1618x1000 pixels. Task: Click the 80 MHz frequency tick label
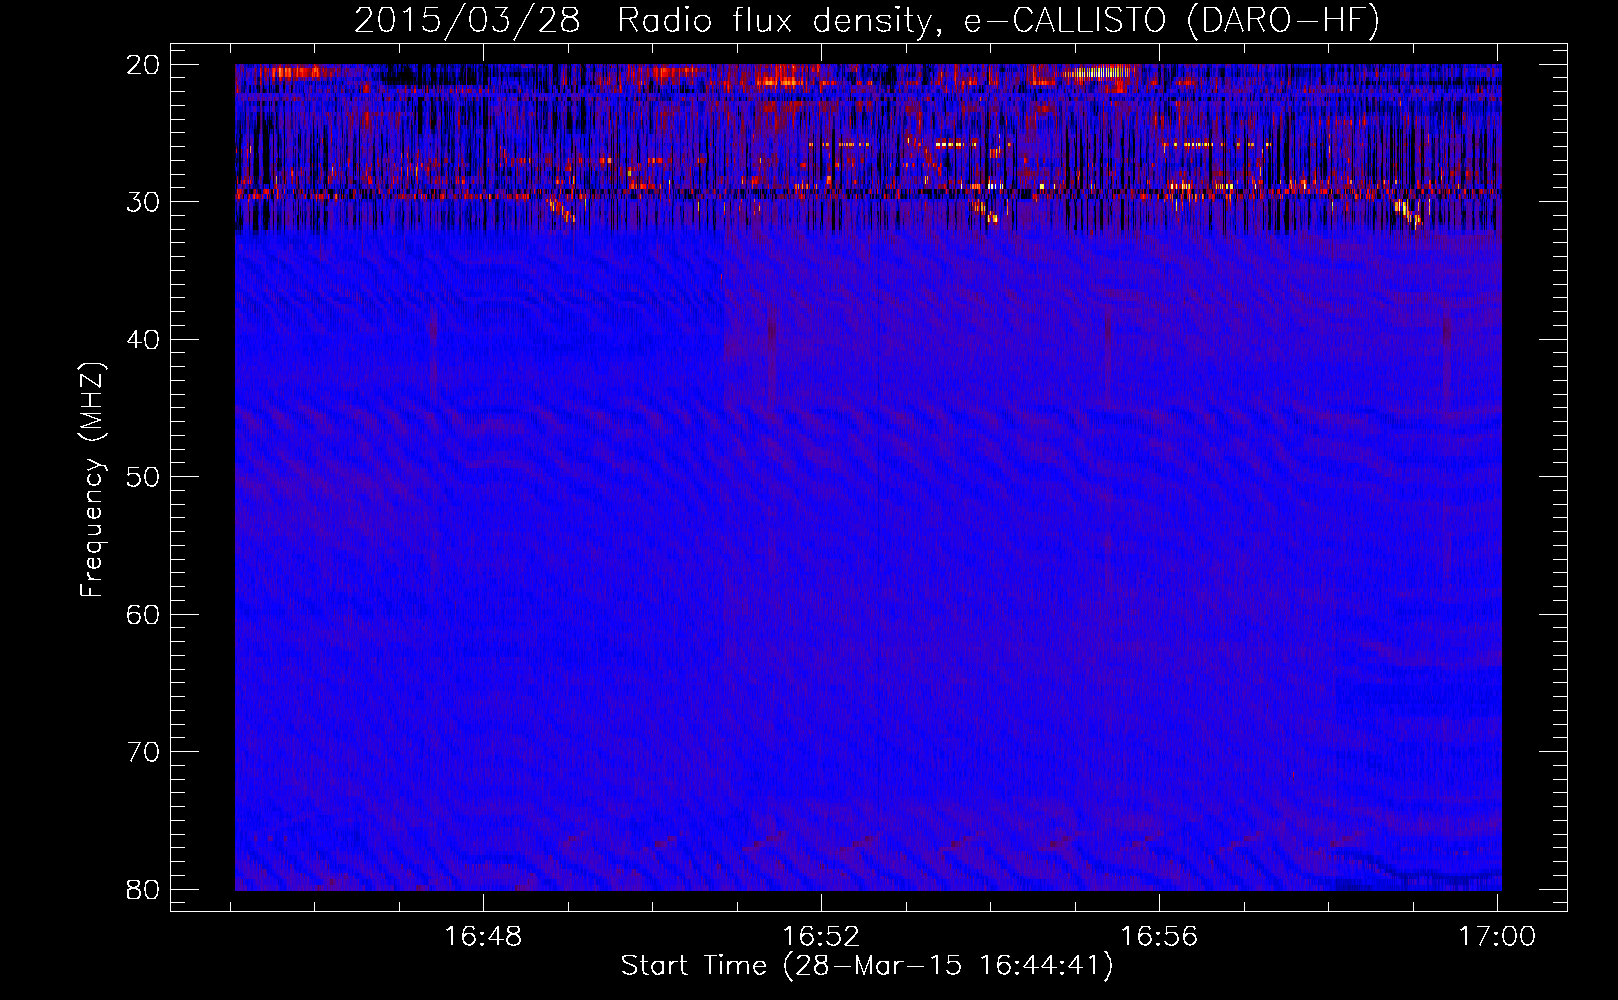click(x=144, y=889)
